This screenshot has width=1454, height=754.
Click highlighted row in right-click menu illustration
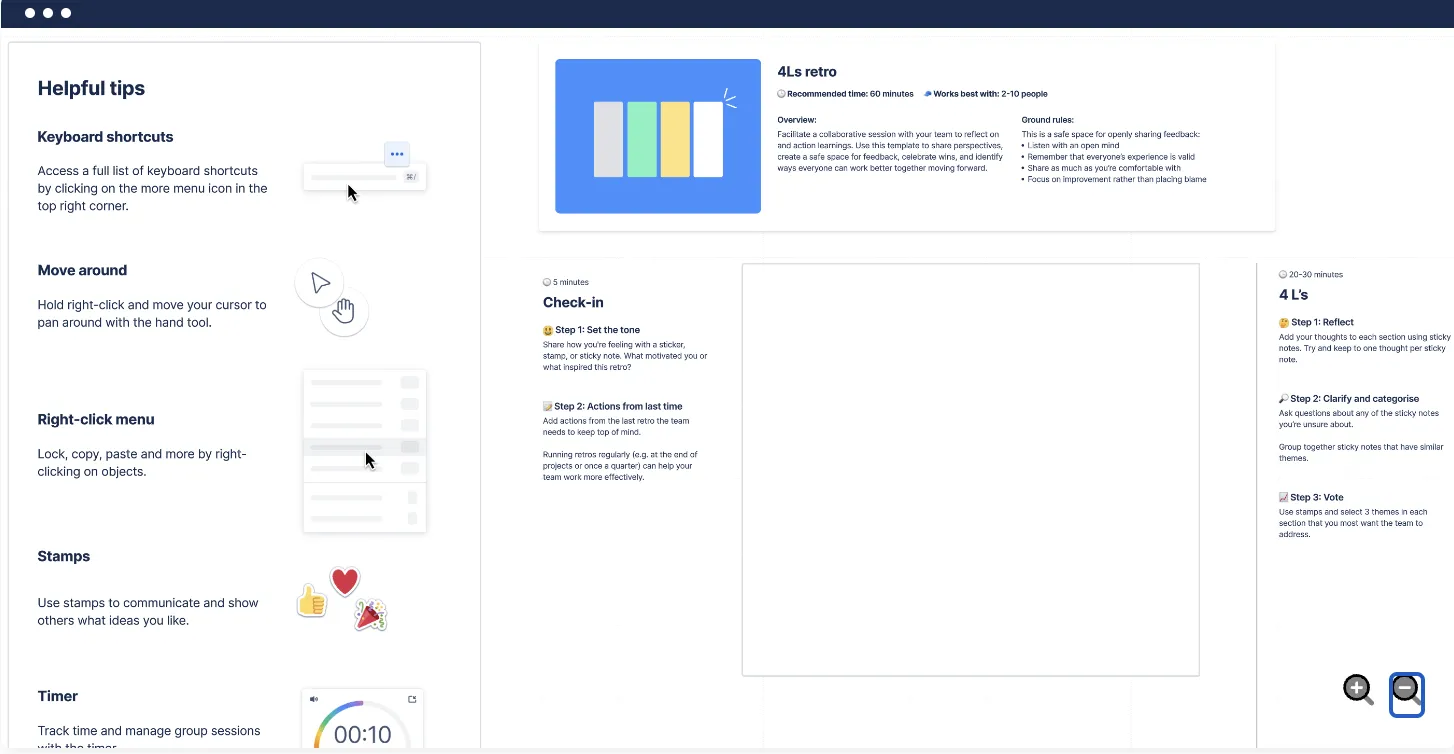tap(365, 447)
